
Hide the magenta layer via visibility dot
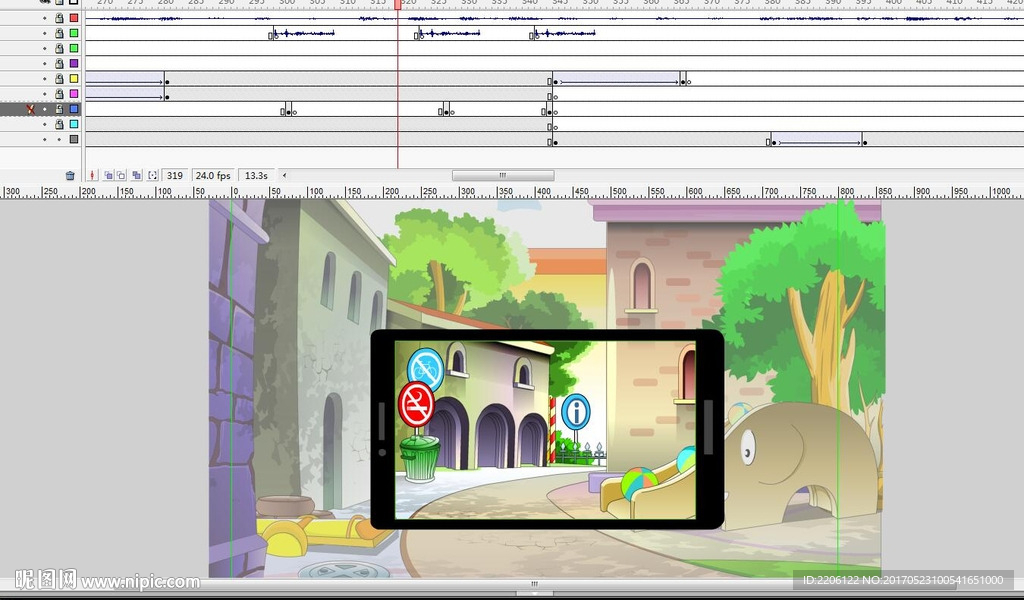pos(44,94)
